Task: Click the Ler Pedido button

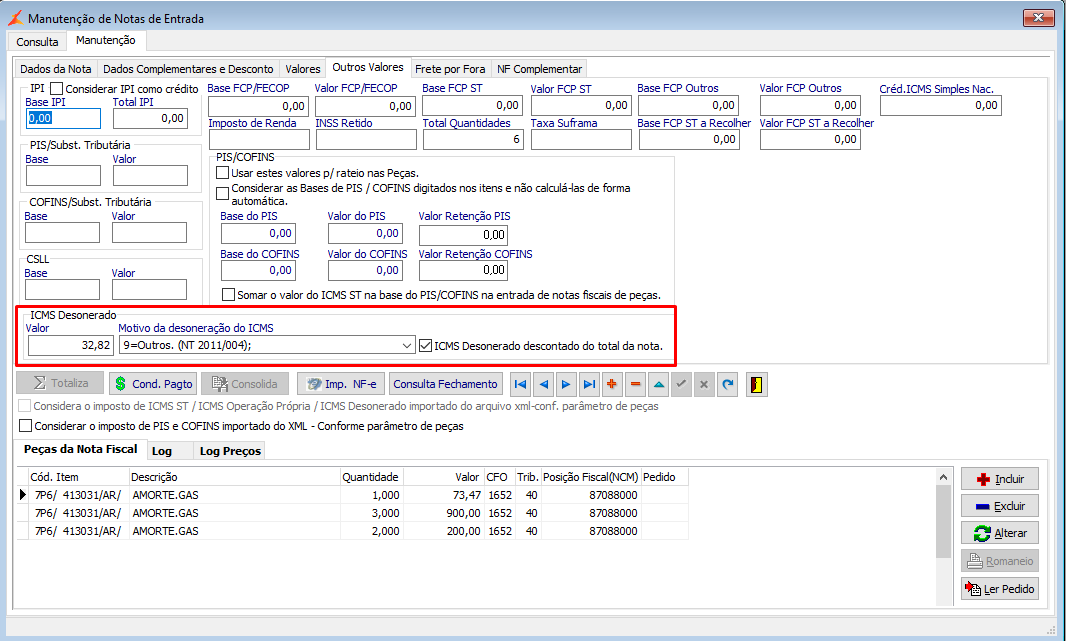Action: (x=1000, y=589)
